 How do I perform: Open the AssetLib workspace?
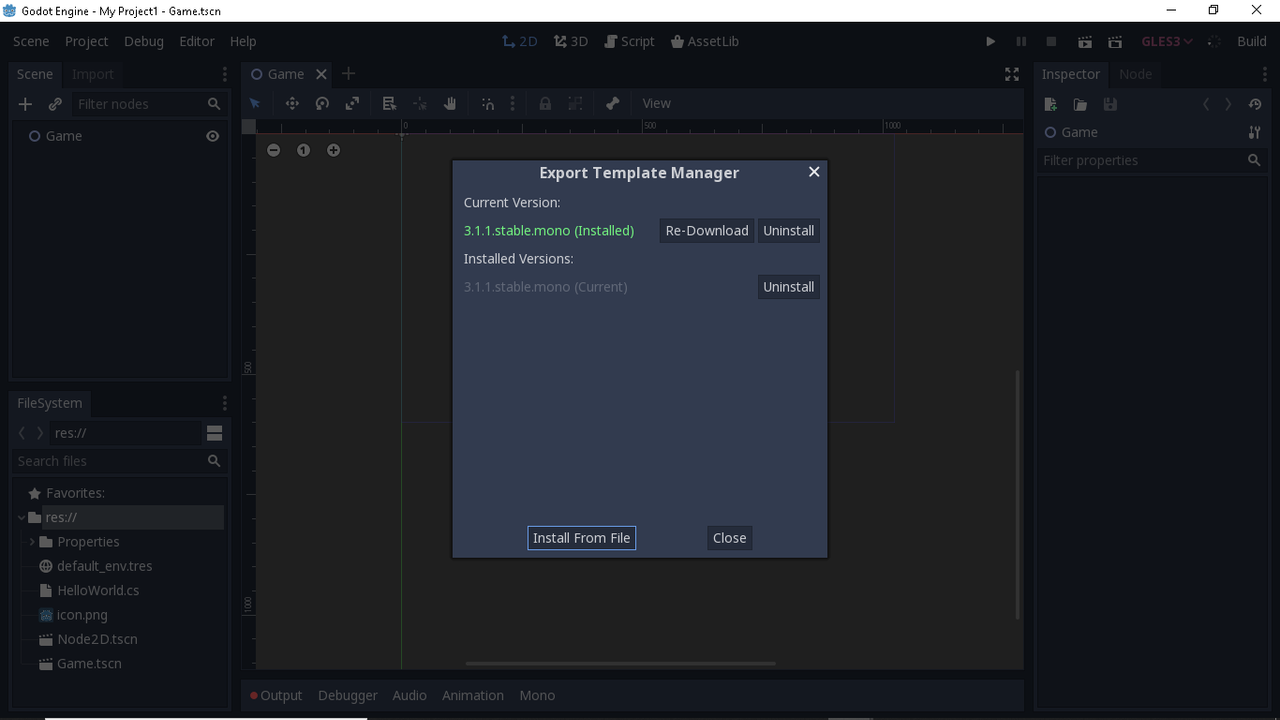tap(705, 41)
